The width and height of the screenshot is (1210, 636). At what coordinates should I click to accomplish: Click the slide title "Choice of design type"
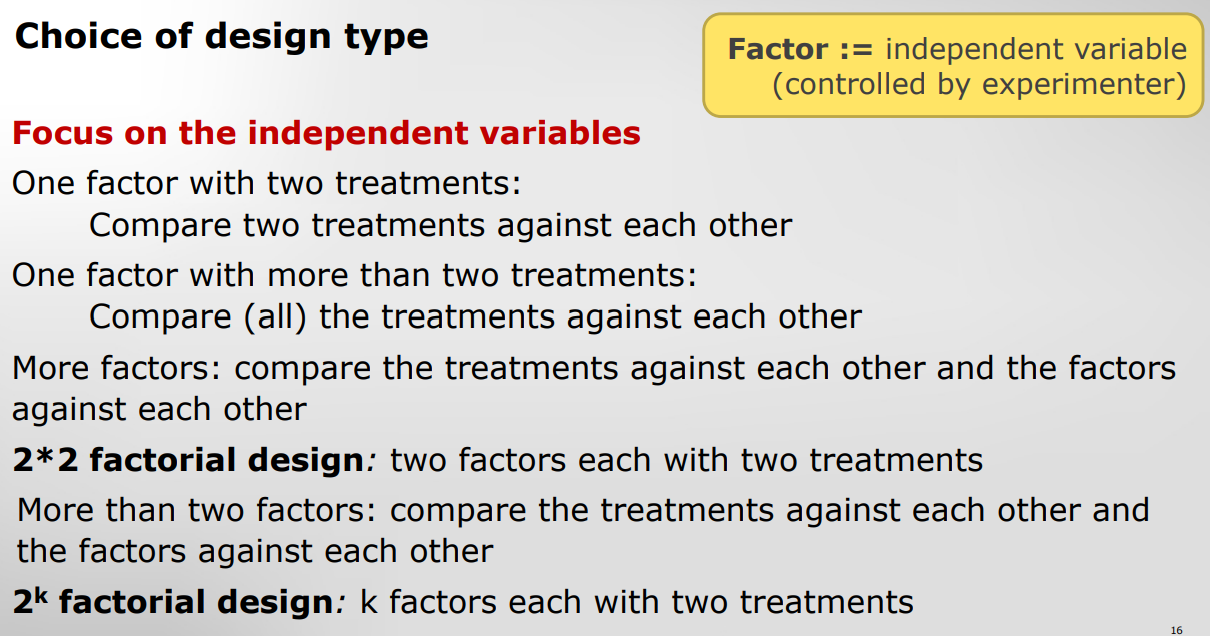tap(221, 37)
